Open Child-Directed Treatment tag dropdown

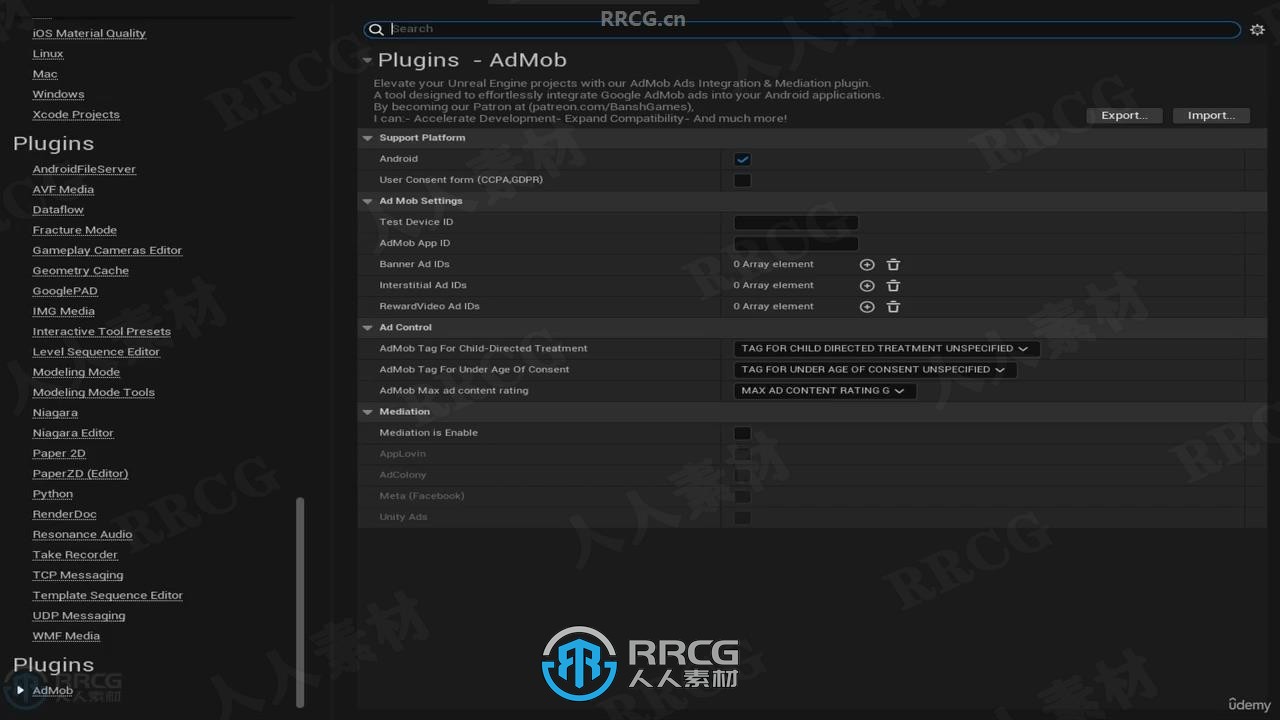(x=886, y=349)
